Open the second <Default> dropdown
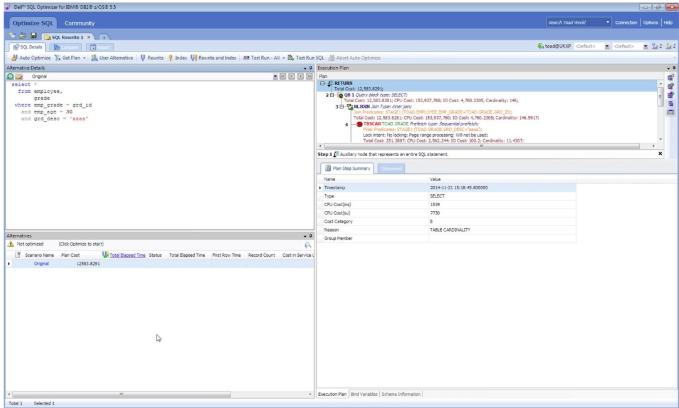The height and width of the screenshot is (408, 679). pyautogui.click(x=645, y=46)
